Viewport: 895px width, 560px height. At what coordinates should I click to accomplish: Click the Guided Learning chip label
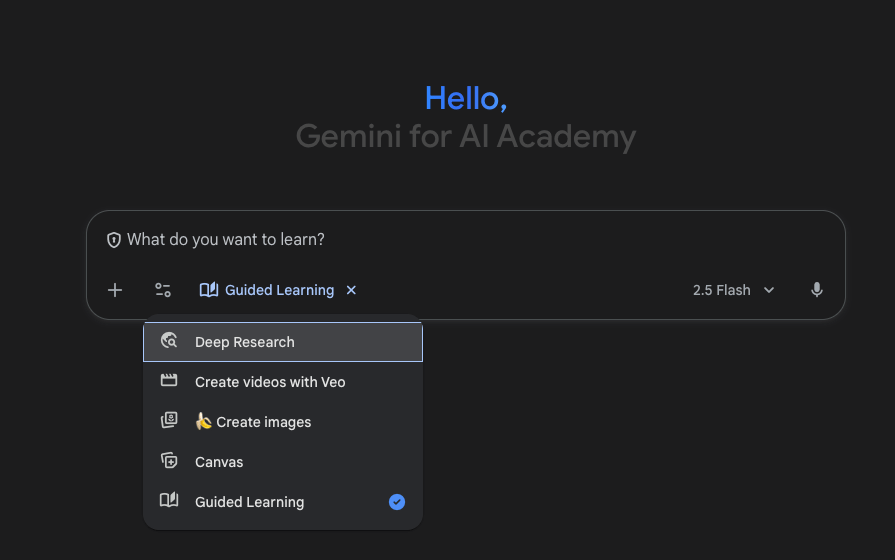[279, 290]
